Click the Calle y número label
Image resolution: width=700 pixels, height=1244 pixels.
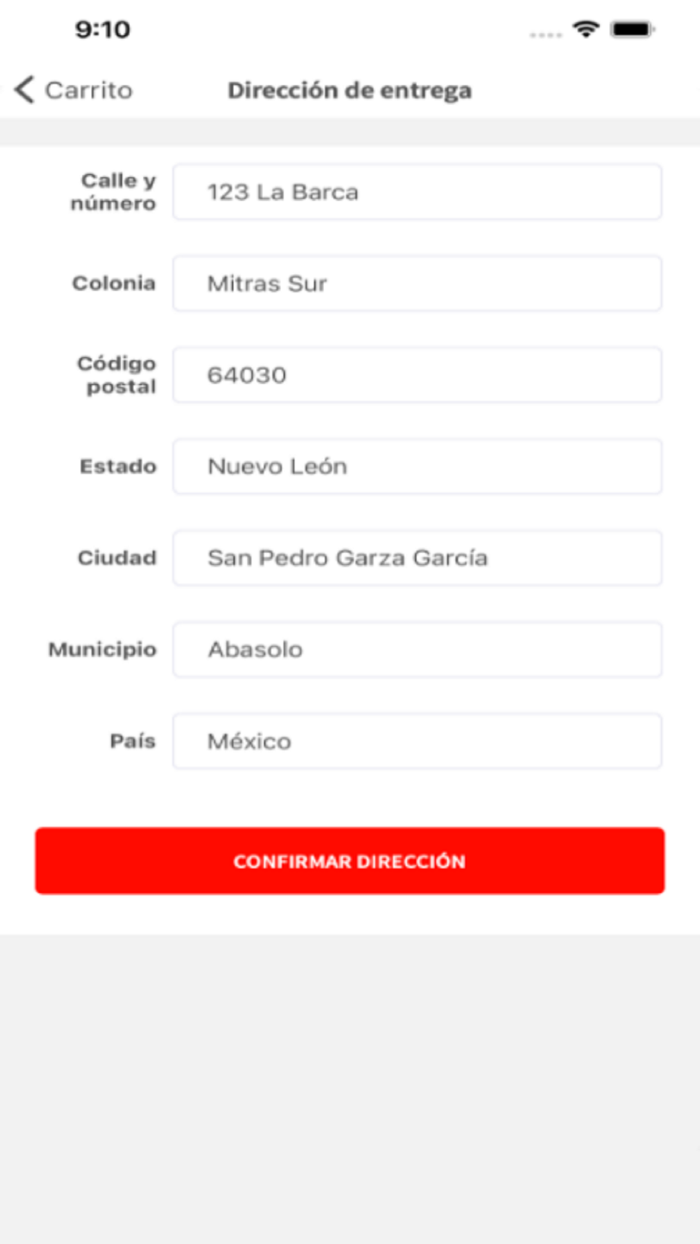117,192
